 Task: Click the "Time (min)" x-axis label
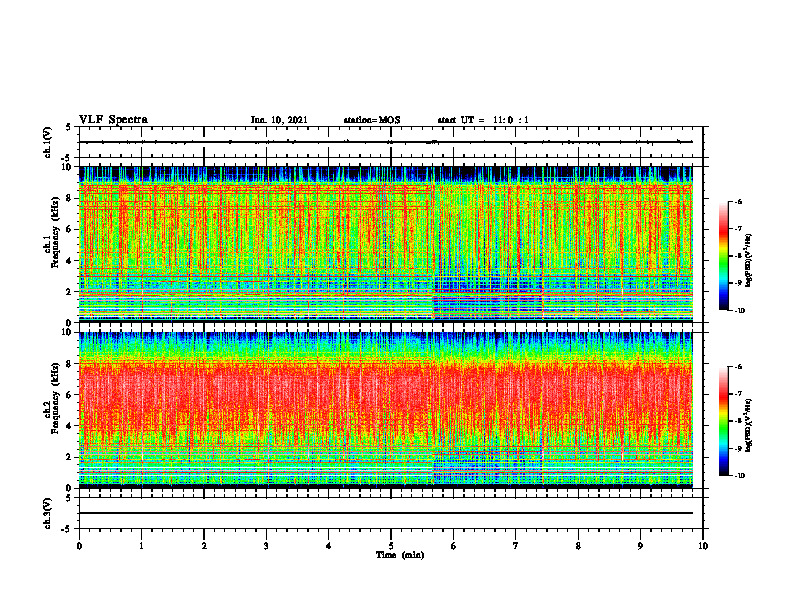400,555
